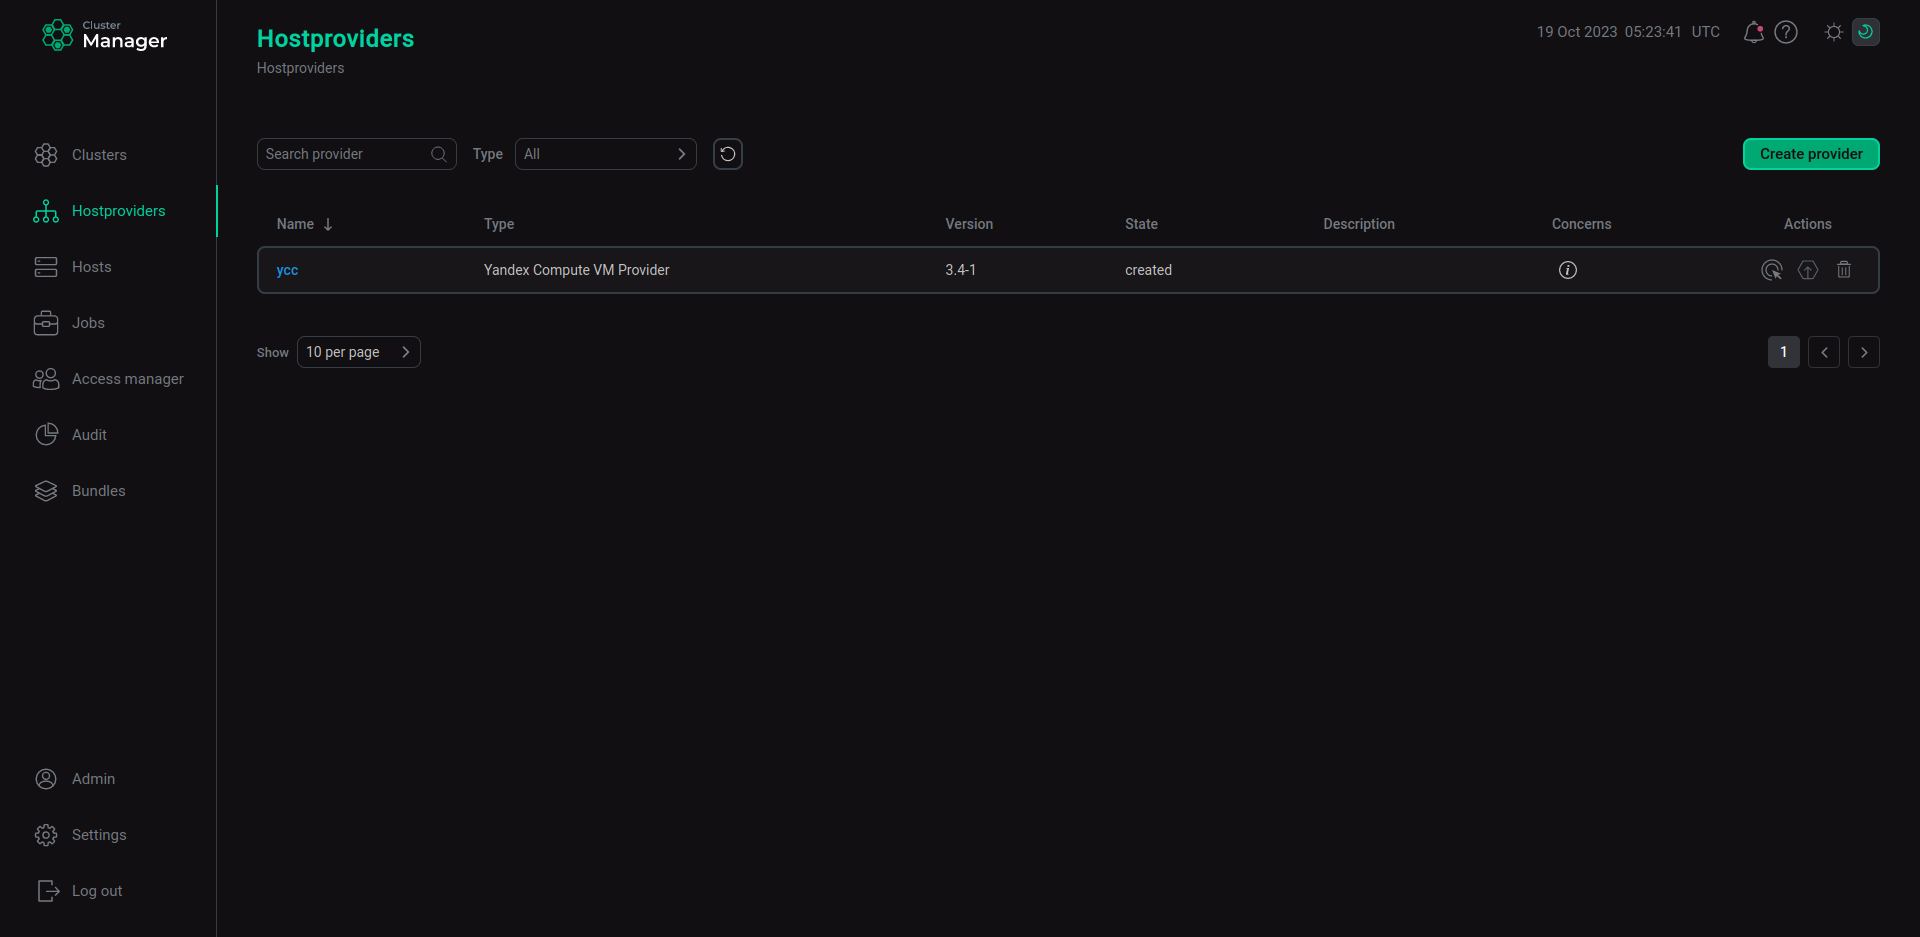Delete the ycc provider with the trash icon
This screenshot has height=937, width=1920.
click(1844, 270)
